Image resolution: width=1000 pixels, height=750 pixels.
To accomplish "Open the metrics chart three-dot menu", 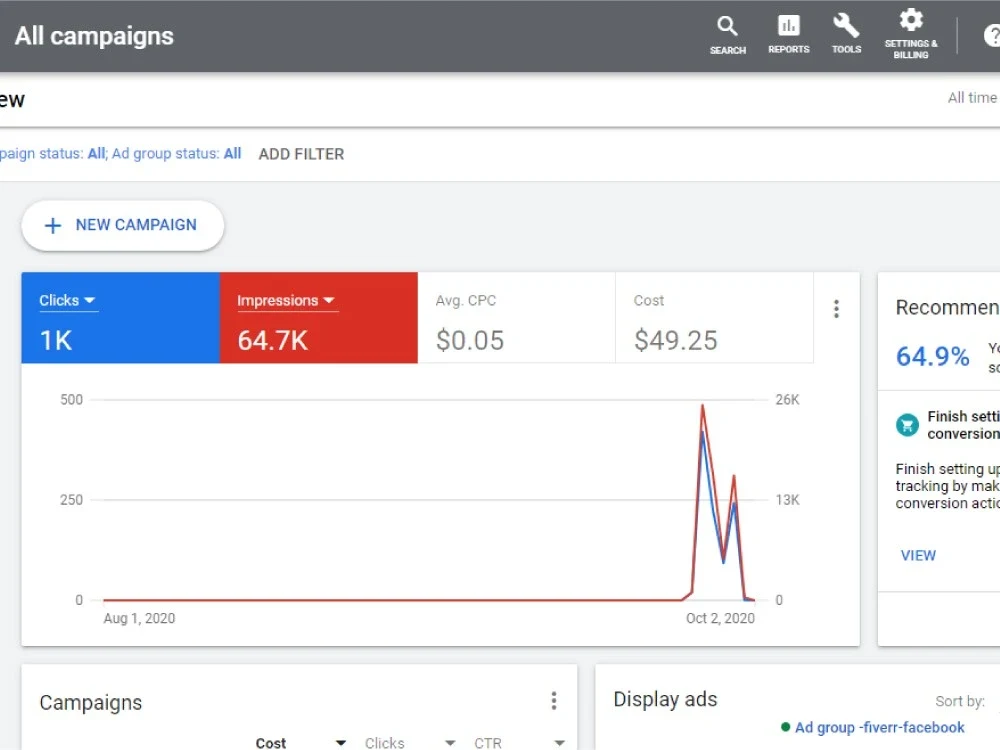I will 836,309.
